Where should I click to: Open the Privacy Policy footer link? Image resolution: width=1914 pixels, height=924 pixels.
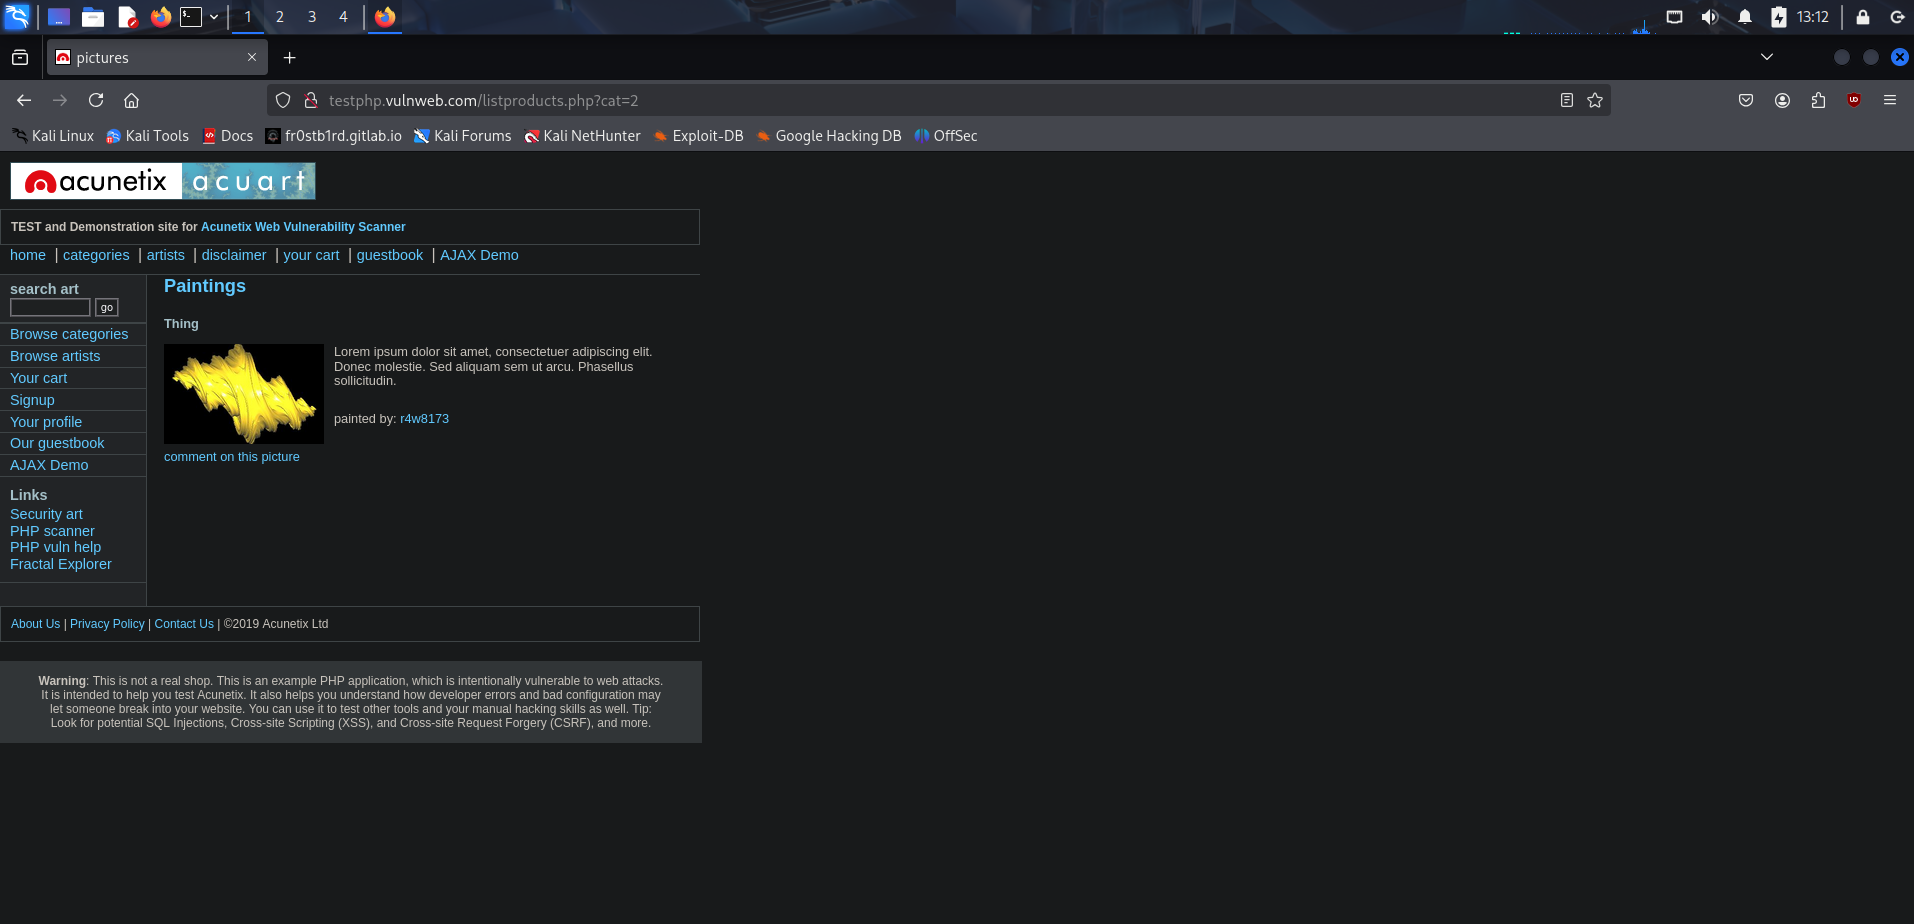(x=107, y=624)
